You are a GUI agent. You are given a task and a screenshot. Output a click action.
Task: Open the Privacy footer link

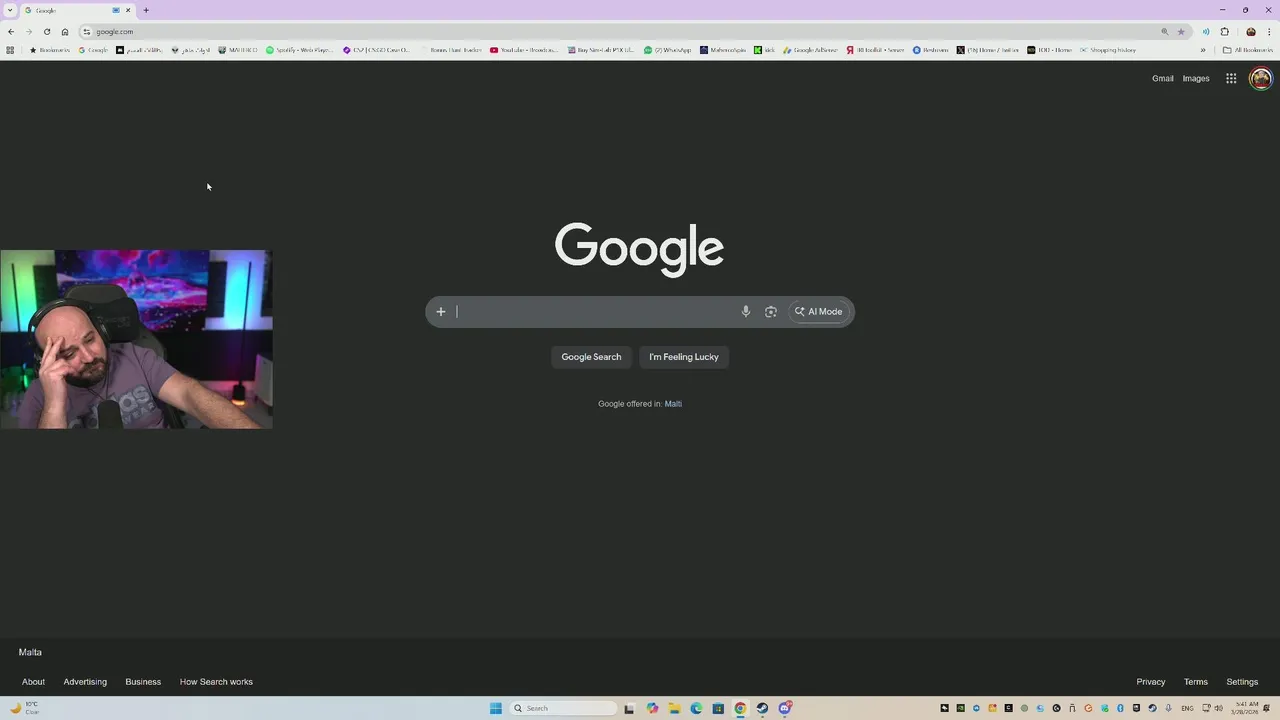1151,682
